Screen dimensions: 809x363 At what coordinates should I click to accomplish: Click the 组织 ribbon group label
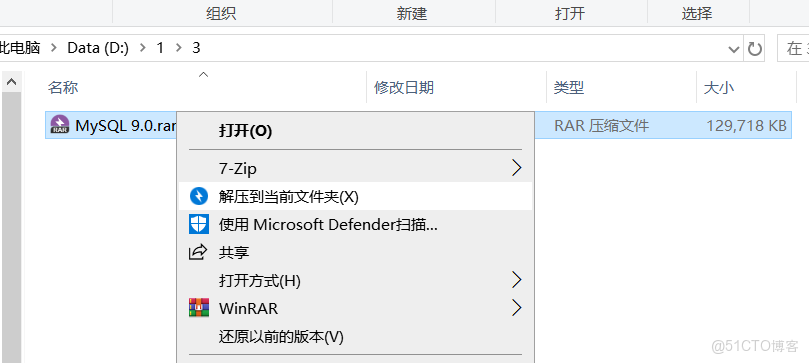pyautogui.click(x=221, y=13)
